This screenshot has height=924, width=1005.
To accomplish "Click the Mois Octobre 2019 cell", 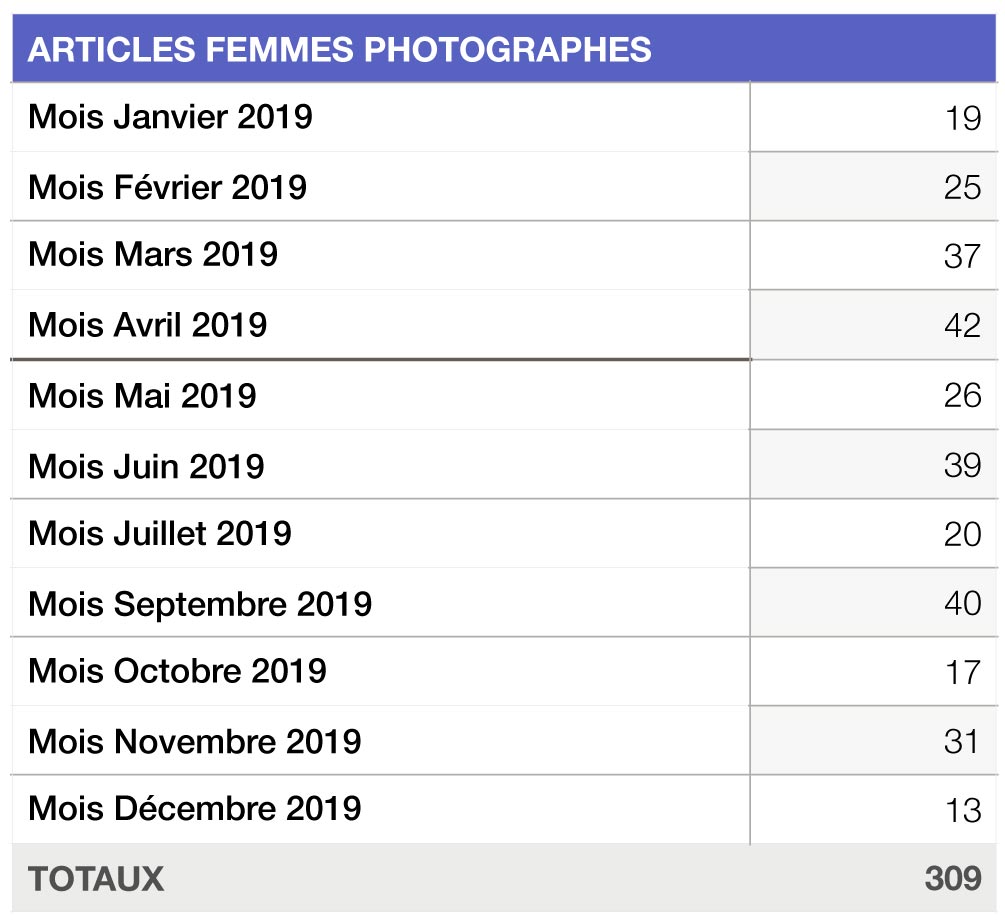I will (x=381, y=672).
